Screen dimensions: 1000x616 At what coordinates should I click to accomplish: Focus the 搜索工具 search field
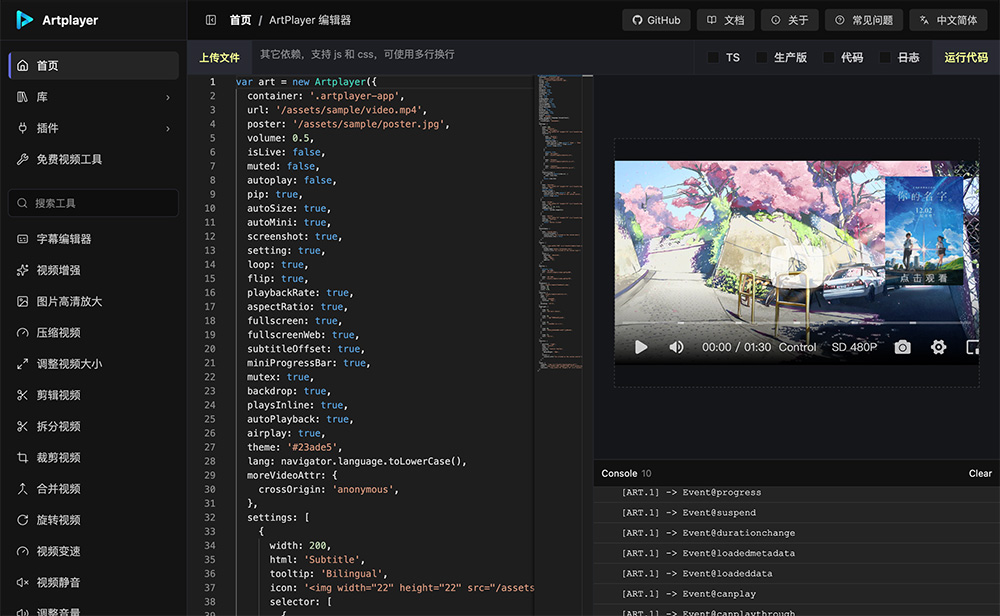(94, 203)
